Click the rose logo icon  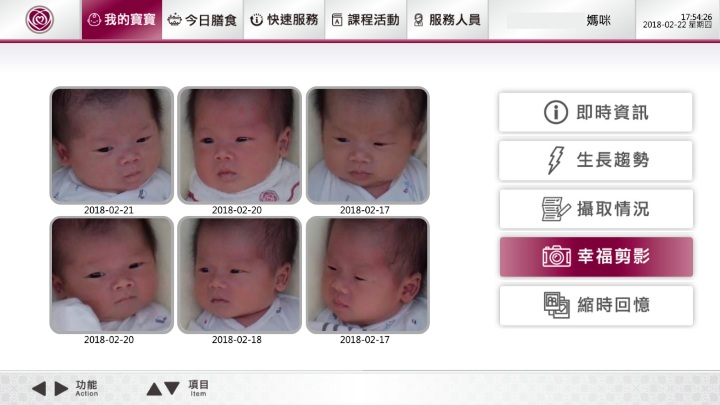click(39, 20)
